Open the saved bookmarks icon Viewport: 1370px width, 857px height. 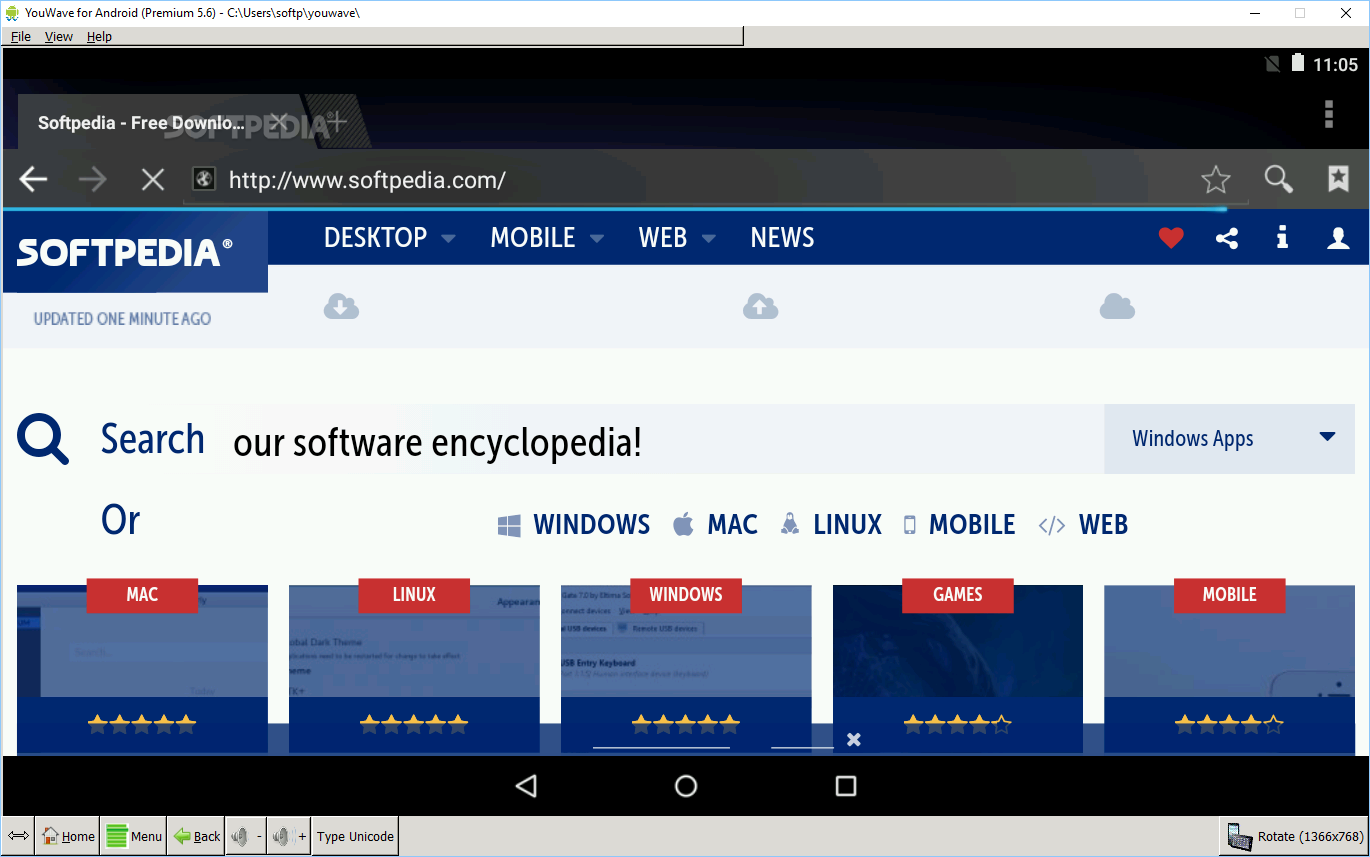[1338, 179]
